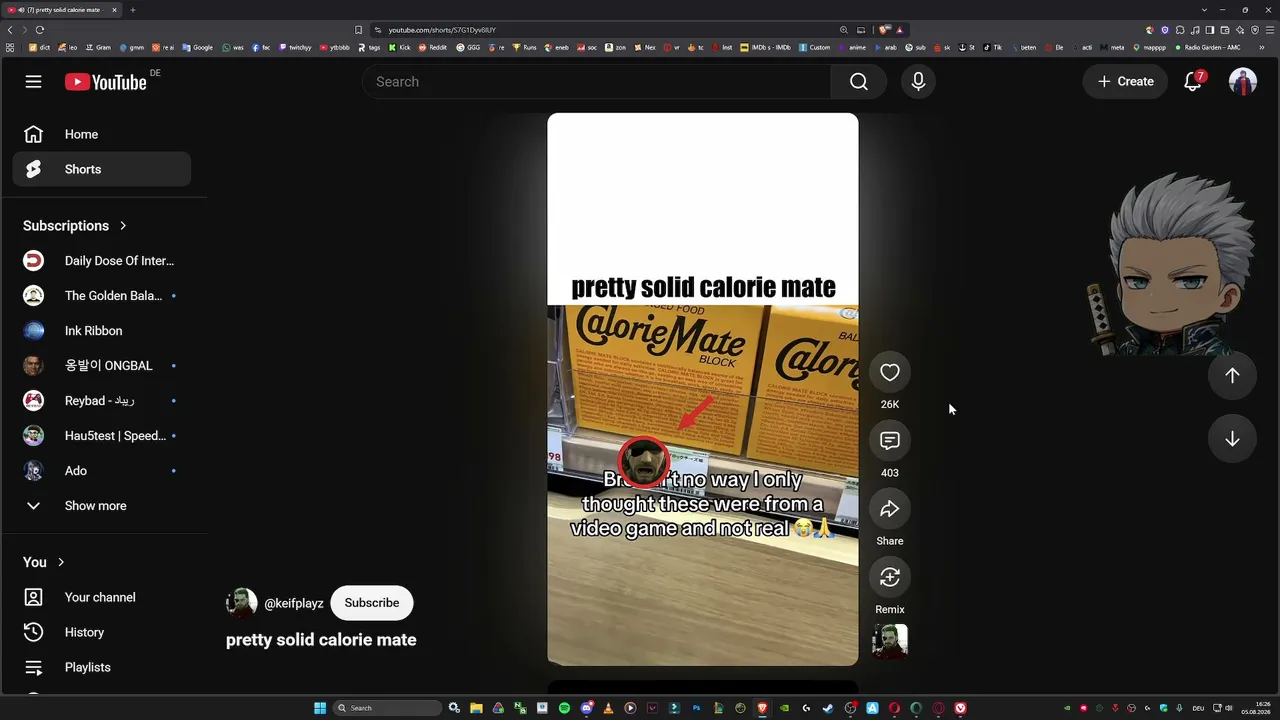1280x720 pixels.
Task: Open Shorts in the sidebar
Action: click(x=101, y=169)
